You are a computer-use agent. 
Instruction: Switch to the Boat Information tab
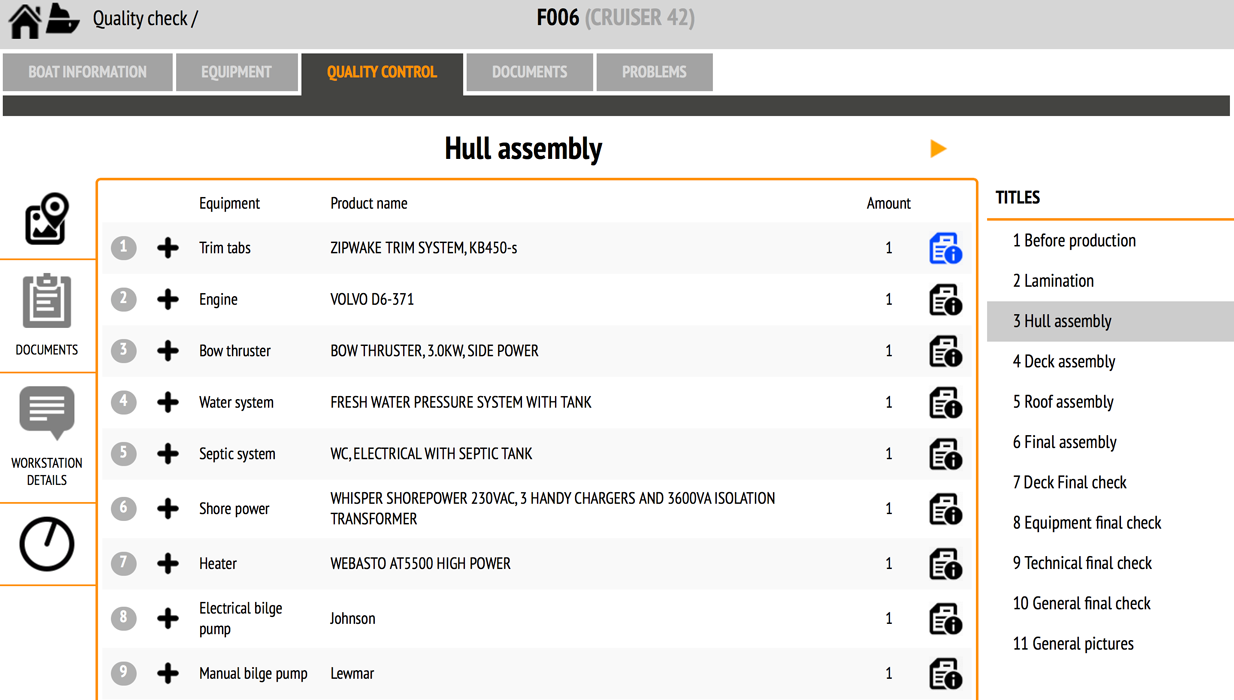[x=87, y=72]
